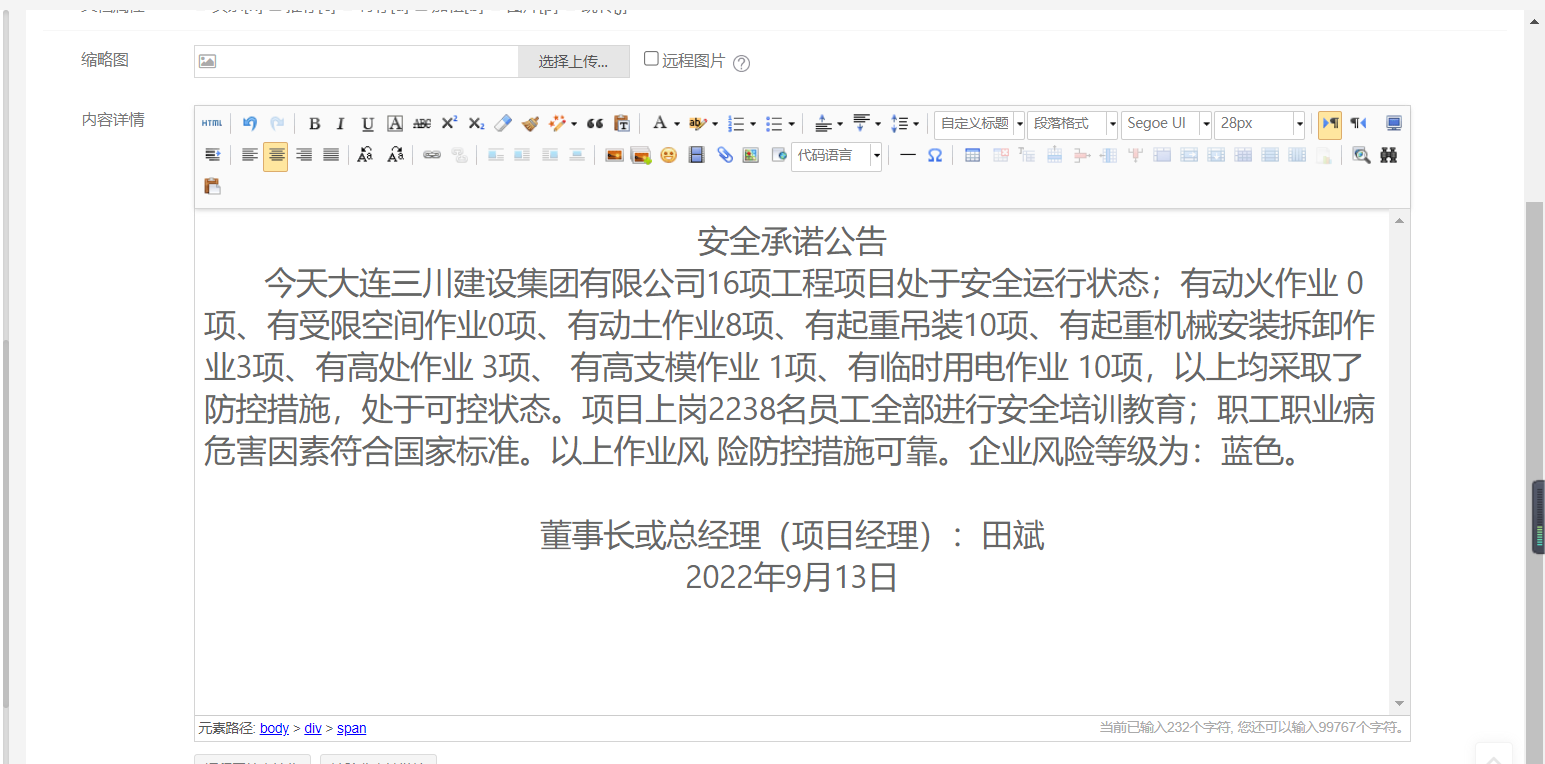The width and height of the screenshot is (1545, 764).
Task: Open the 段落格式 paragraph format dropdown
Action: point(1073,123)
